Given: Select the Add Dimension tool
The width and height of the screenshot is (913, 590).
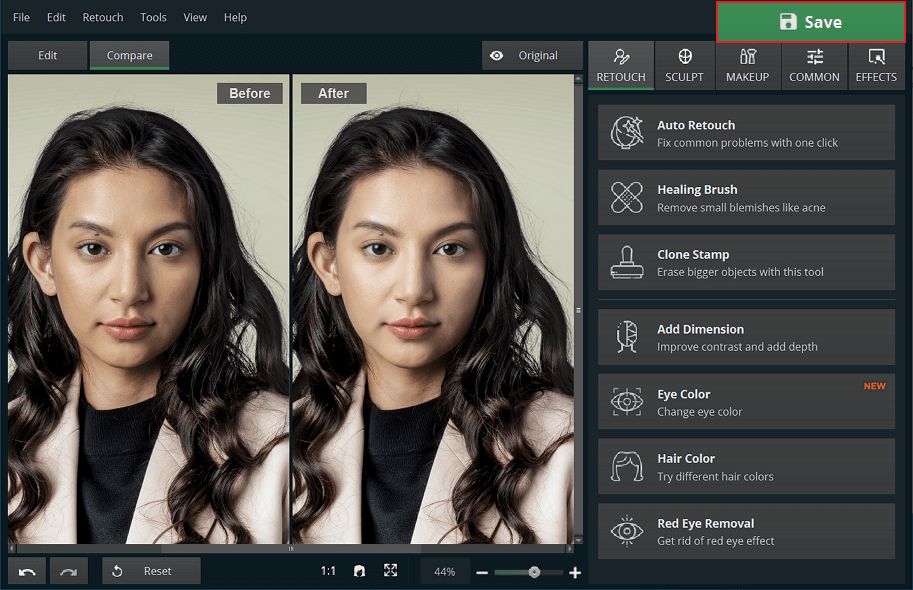Looking at the screenshot, I should click(x=746, y=336).
